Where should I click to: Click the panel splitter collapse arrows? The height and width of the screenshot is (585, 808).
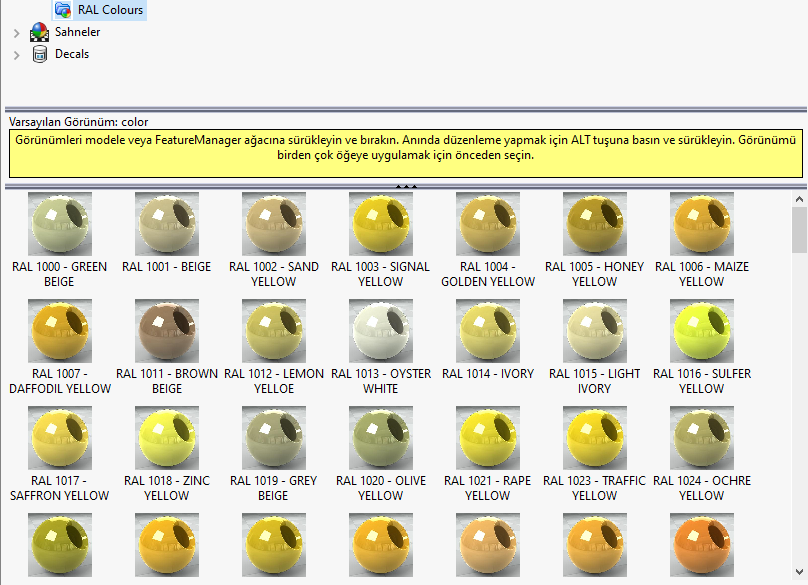[406, 186]
